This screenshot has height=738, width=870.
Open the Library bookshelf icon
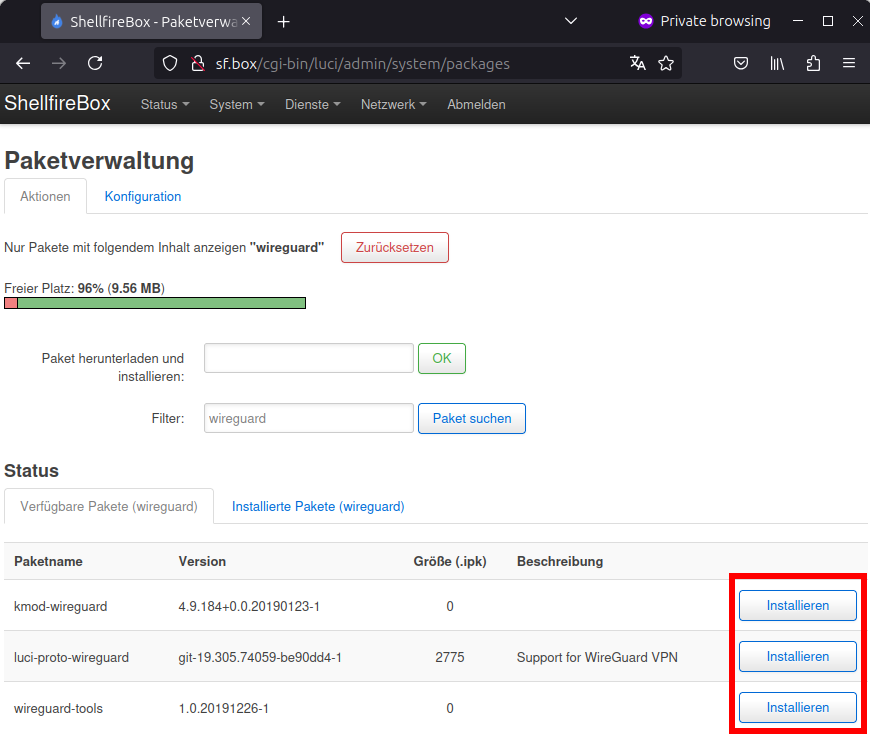pos(777,63)
